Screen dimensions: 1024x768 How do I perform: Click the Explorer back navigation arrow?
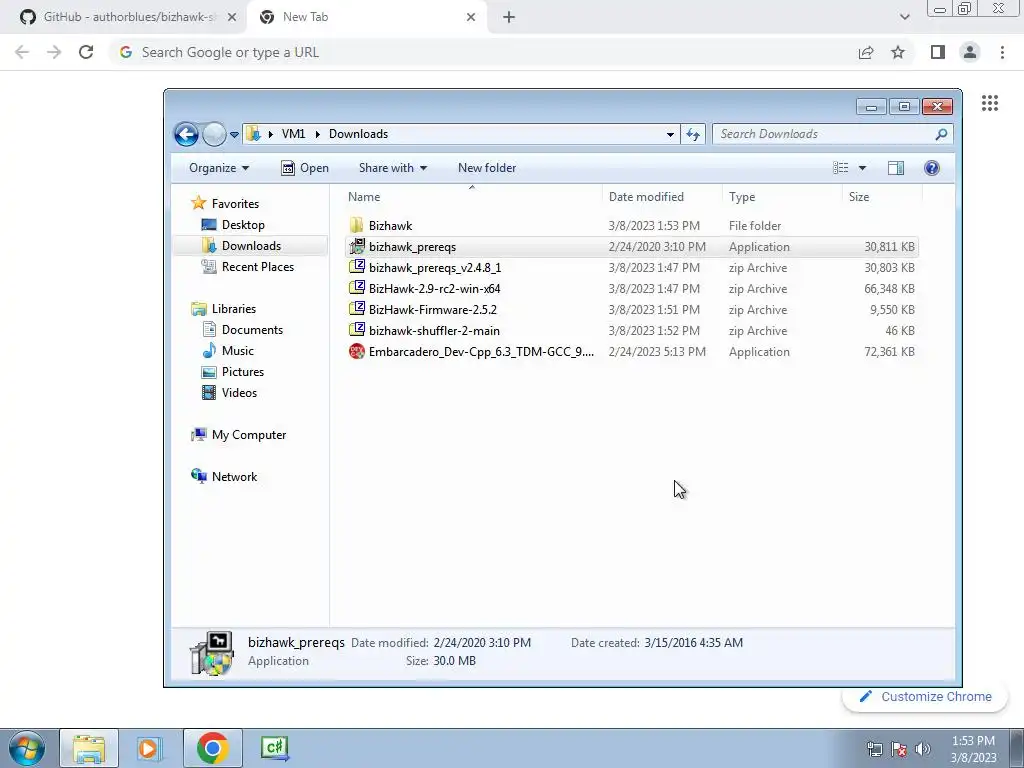click(x=186, y=135)
